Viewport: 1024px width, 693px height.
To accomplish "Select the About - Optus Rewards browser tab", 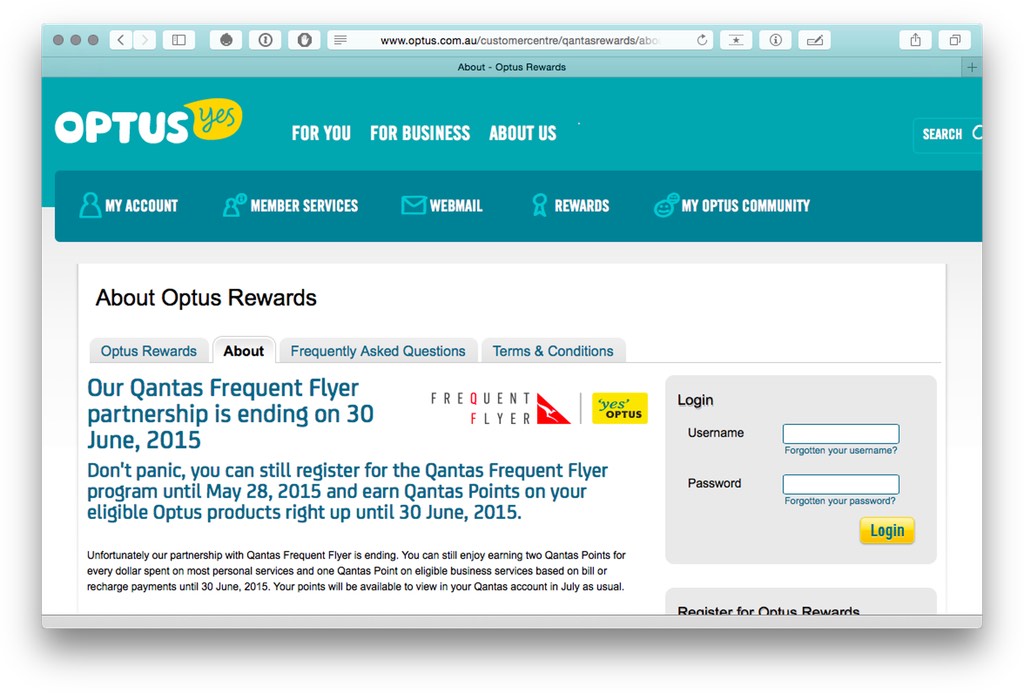I will coord(511,67).
